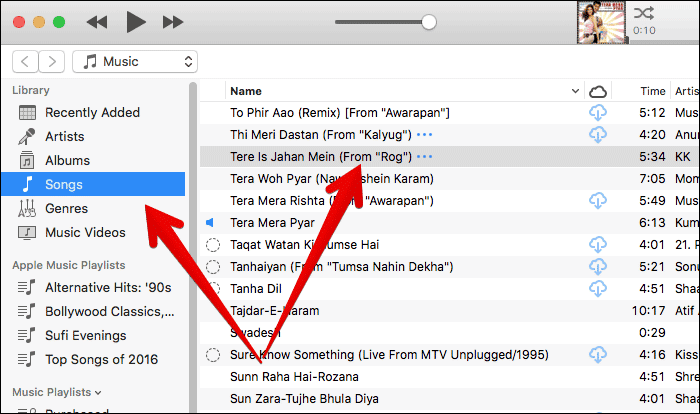Open more options for Tere Is Jahan Mein
The height and width of the screenshot is (414, 700).
tap(424, 157)
